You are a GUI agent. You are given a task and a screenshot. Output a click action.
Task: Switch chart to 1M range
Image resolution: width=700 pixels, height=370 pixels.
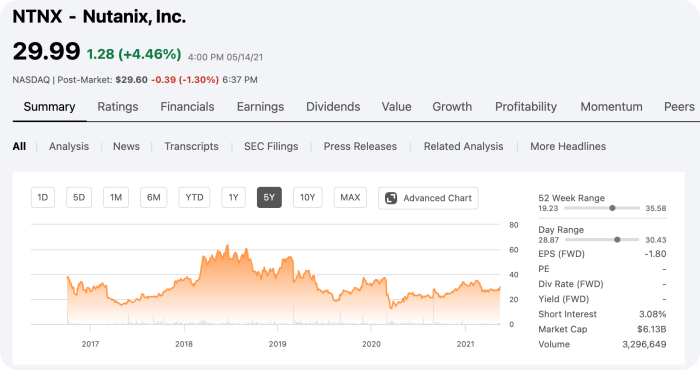[116, 198]
